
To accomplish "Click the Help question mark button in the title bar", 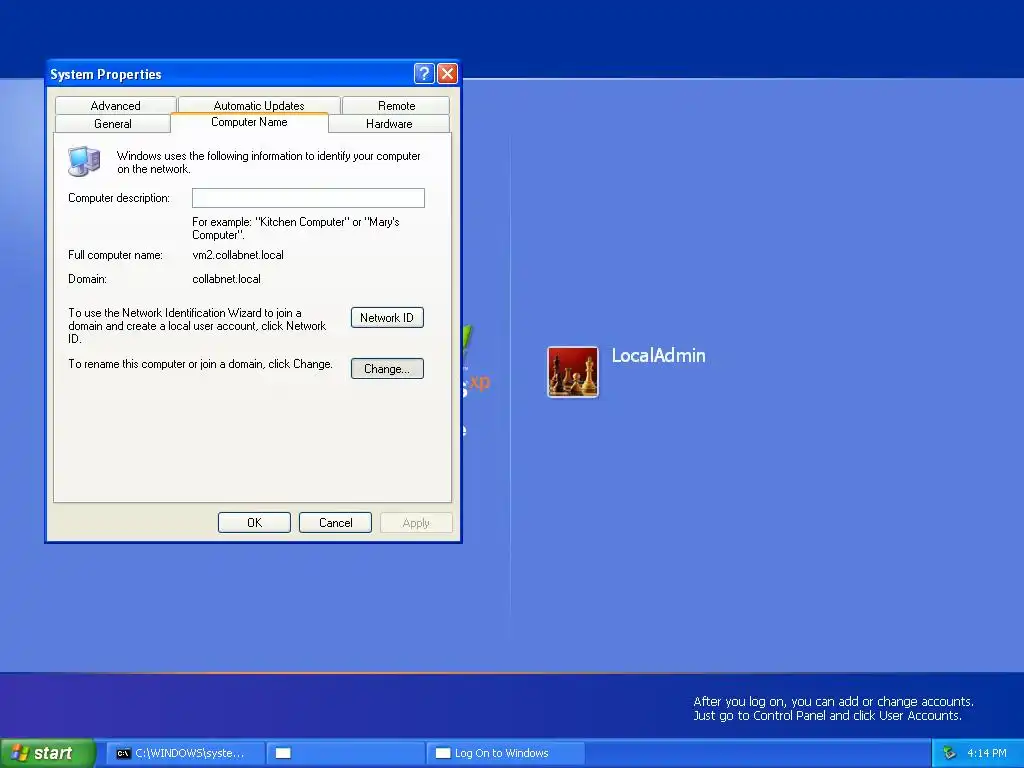I will 424,73.
